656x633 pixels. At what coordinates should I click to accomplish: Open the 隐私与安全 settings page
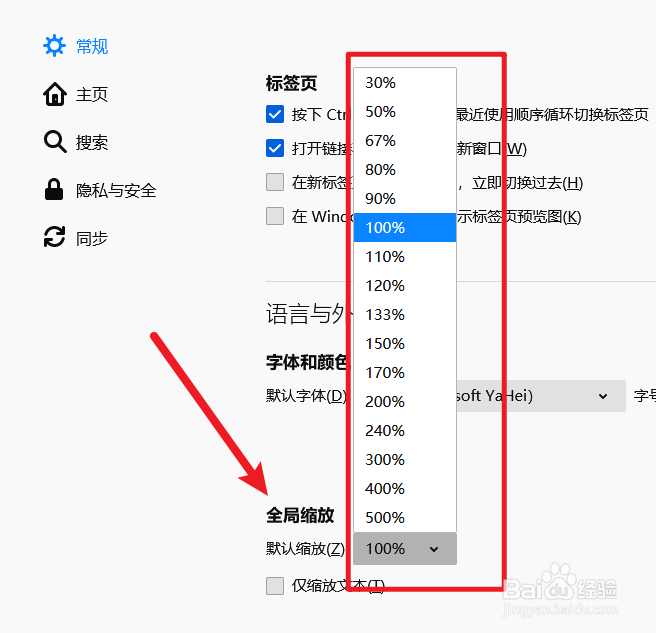click(116, 190)
